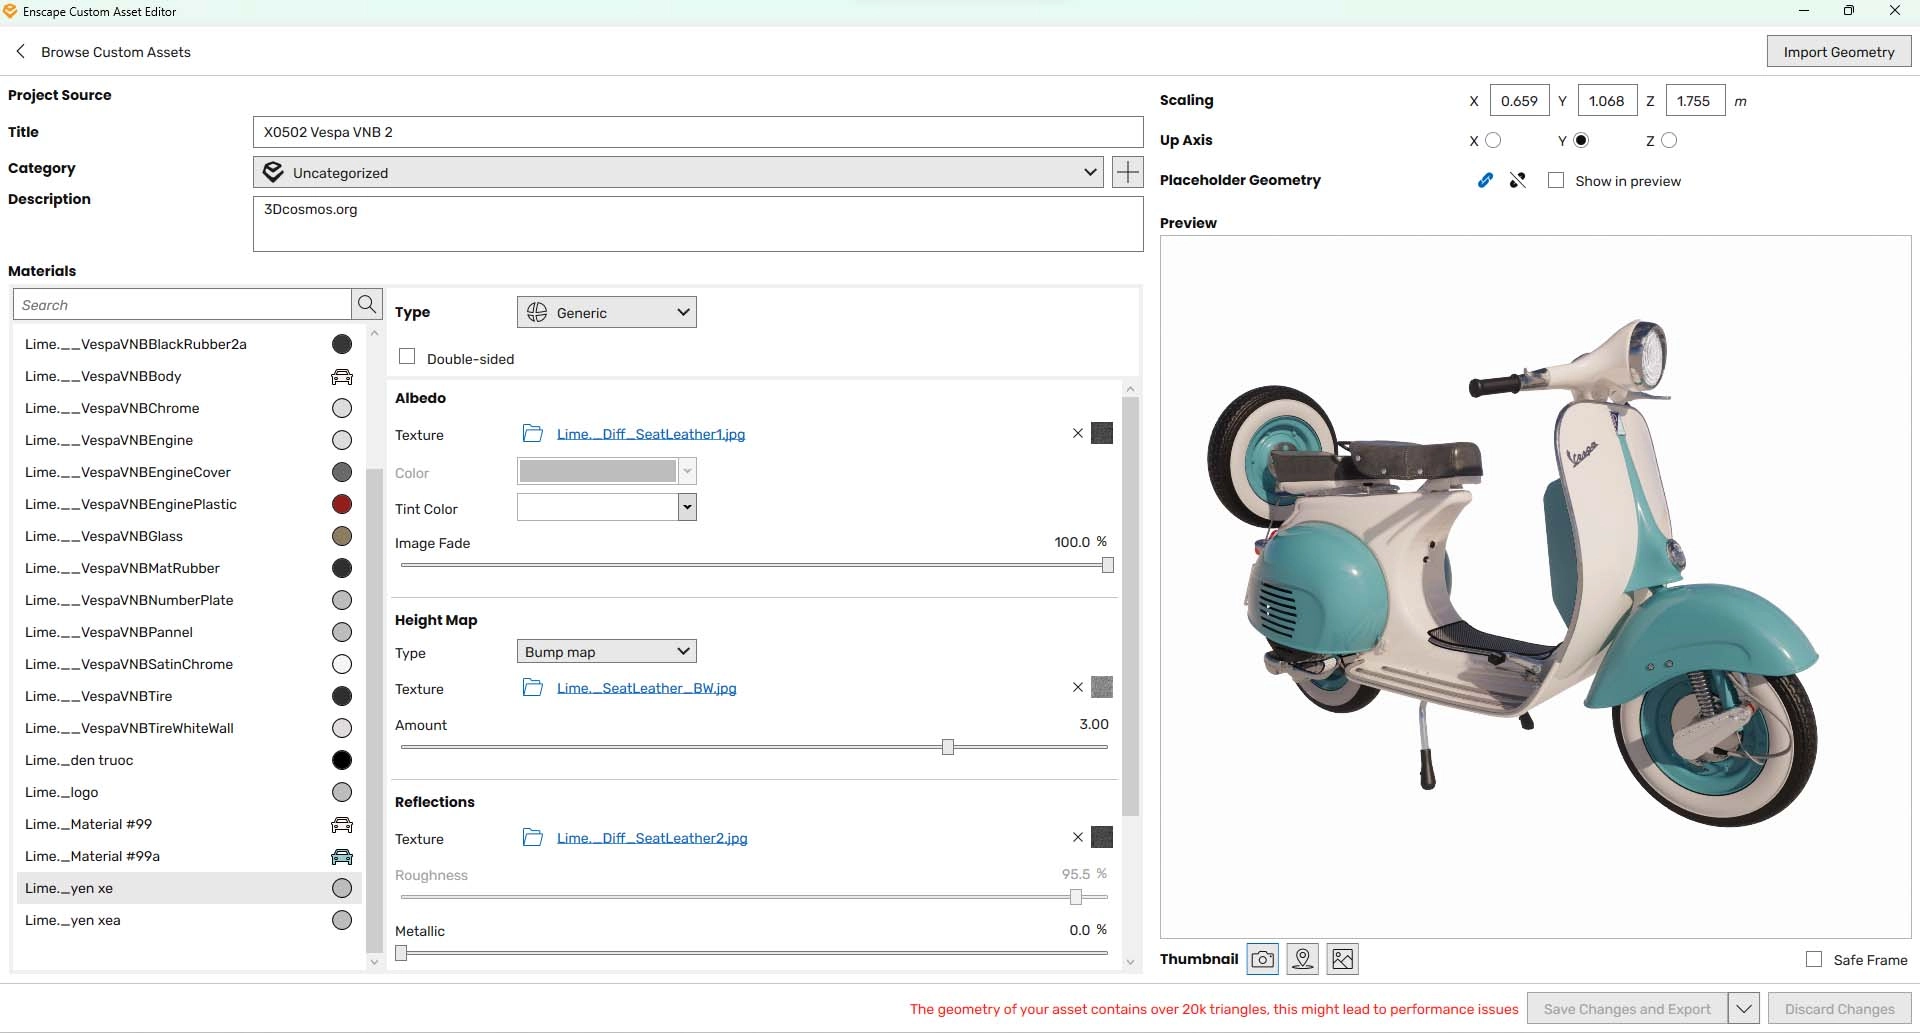The image size is (1920, 1033).
Task: Open the Bump map type dropdown
Action: click(x=606, y=652)
